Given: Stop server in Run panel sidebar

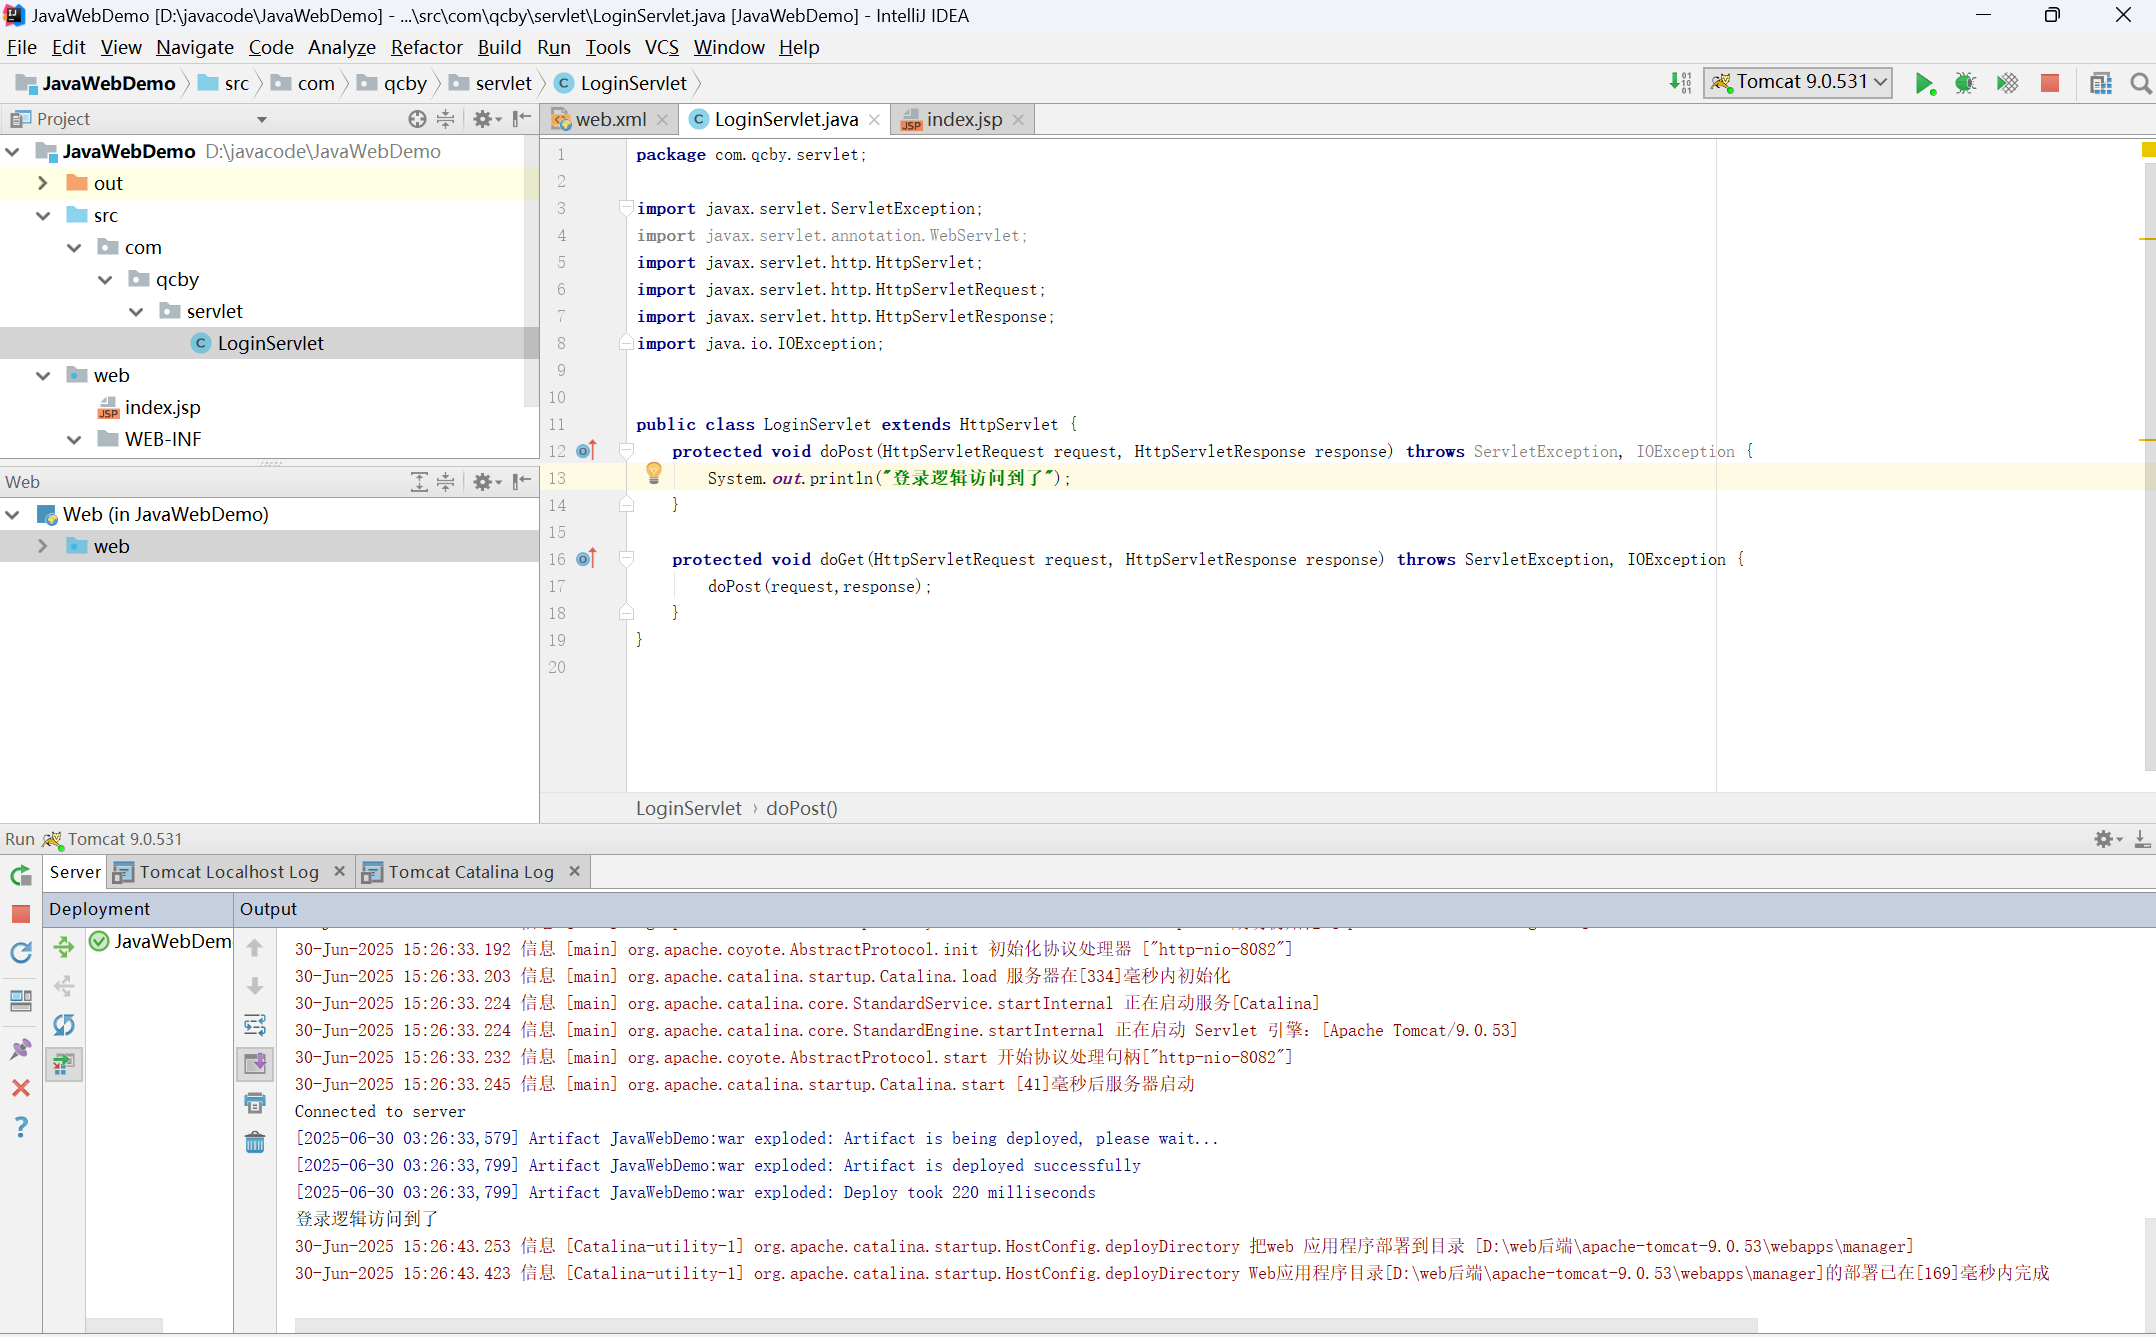Looking at the screenshot, I should pyautogui.click(x=21, y=914).
